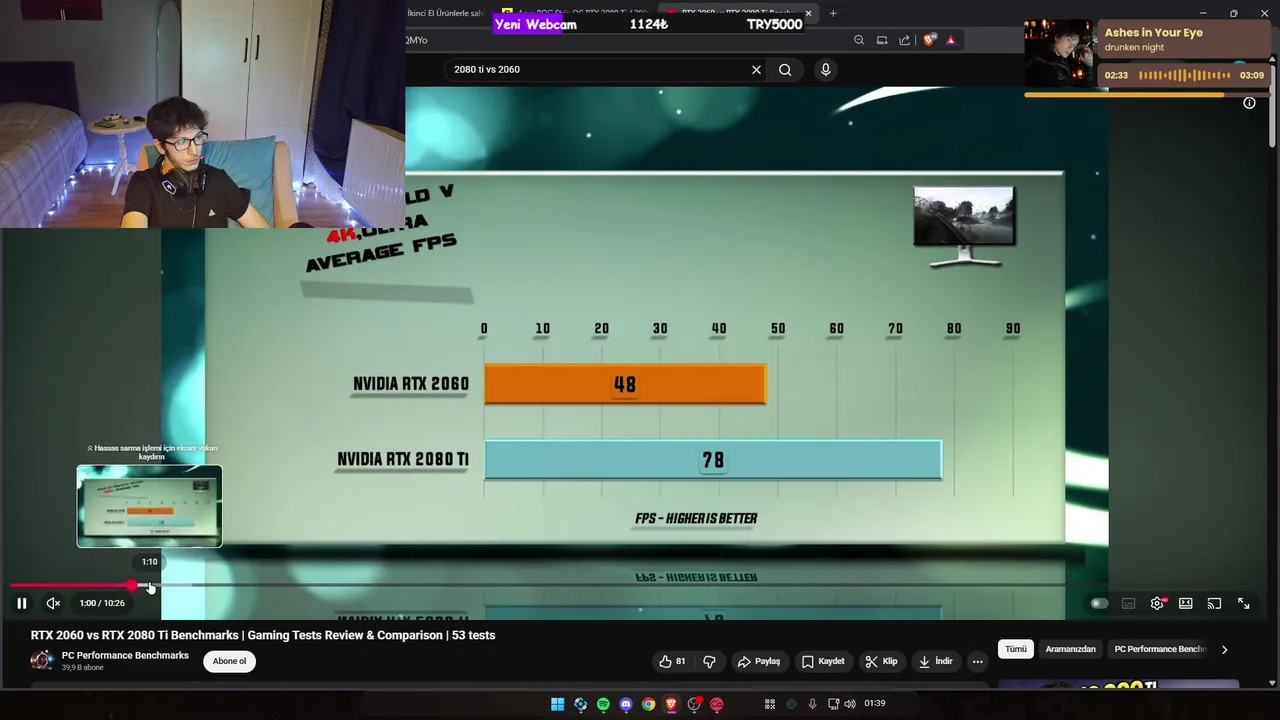
Task: Switch to İkinci El Ürünlerle tab
Action: coord(445,13)
